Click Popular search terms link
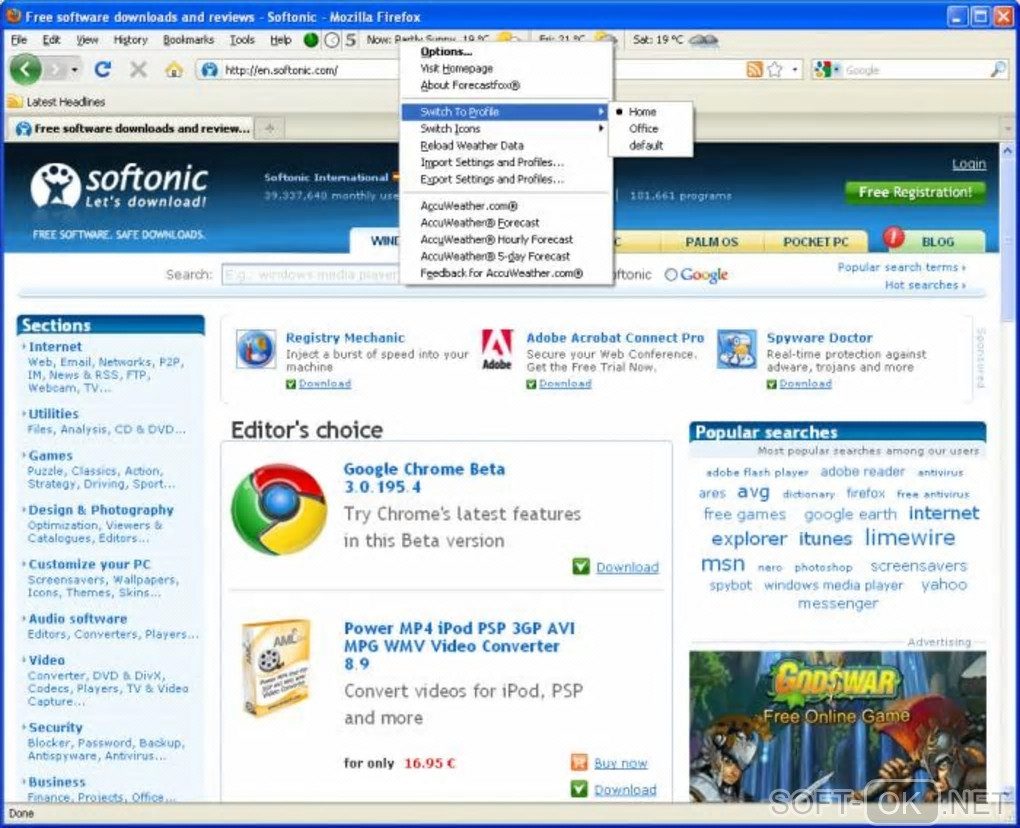Screen dimensions: 1020x828 coord(901,267)
